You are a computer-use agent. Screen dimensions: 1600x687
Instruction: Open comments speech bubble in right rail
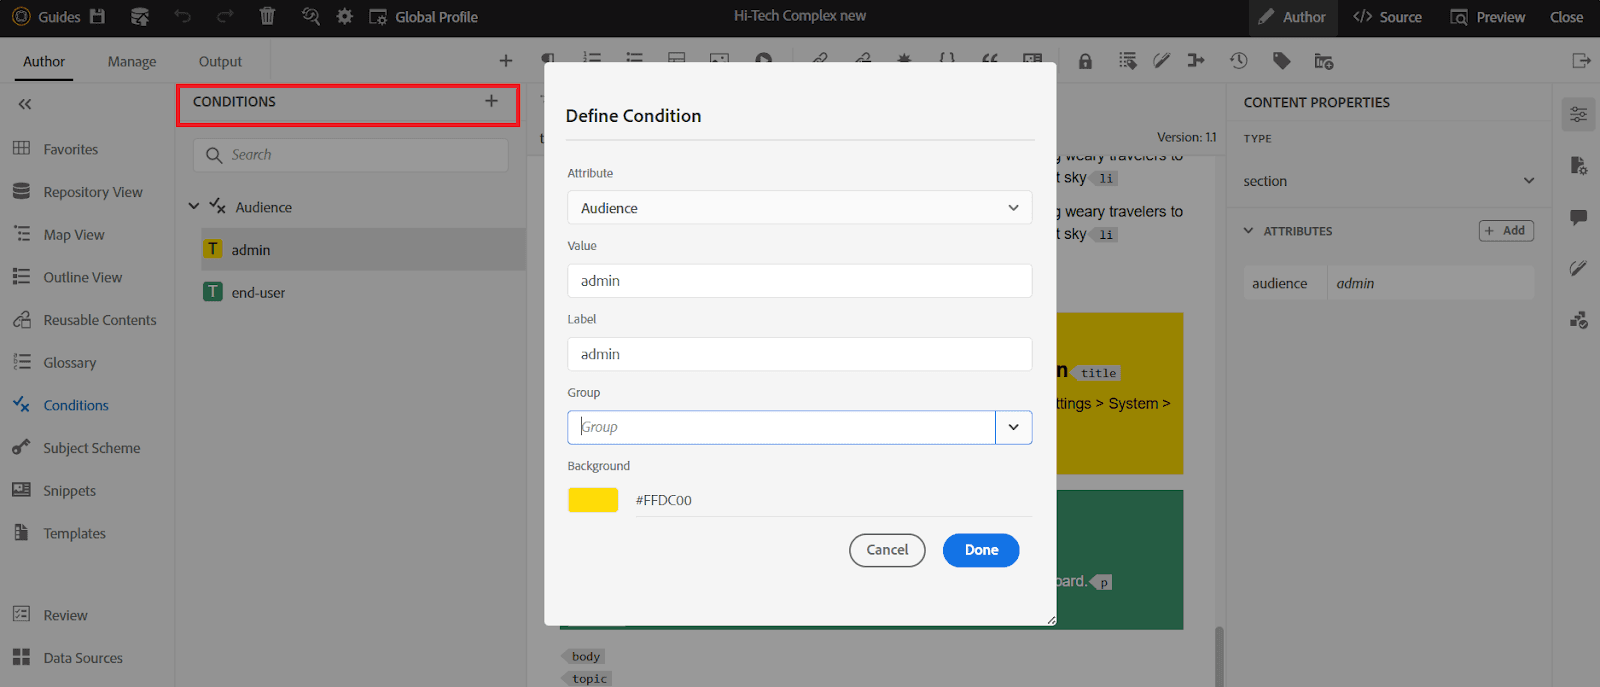coord(1578,217)
